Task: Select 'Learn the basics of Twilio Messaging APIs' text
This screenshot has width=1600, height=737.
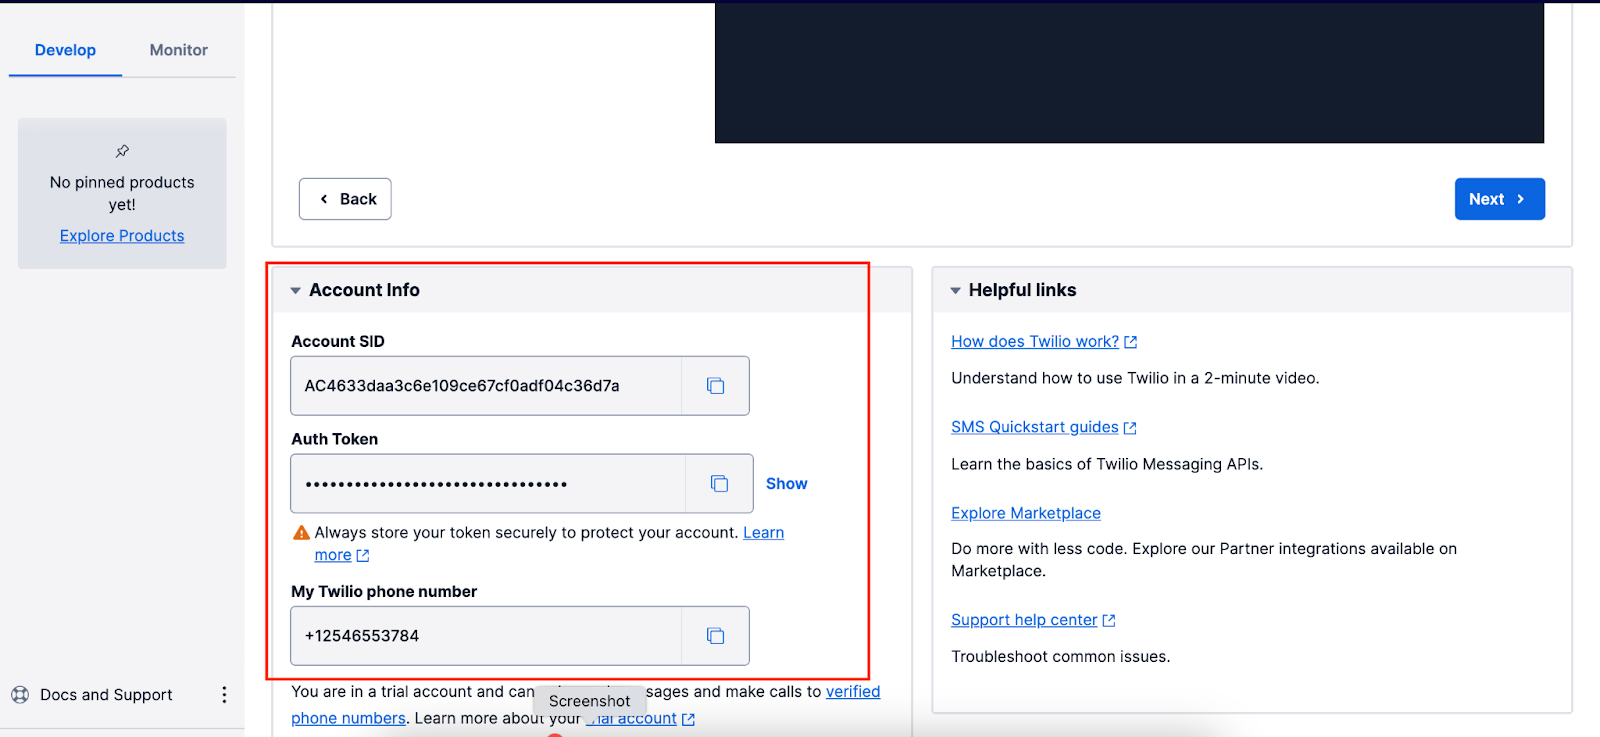Action: point(1107,464)
